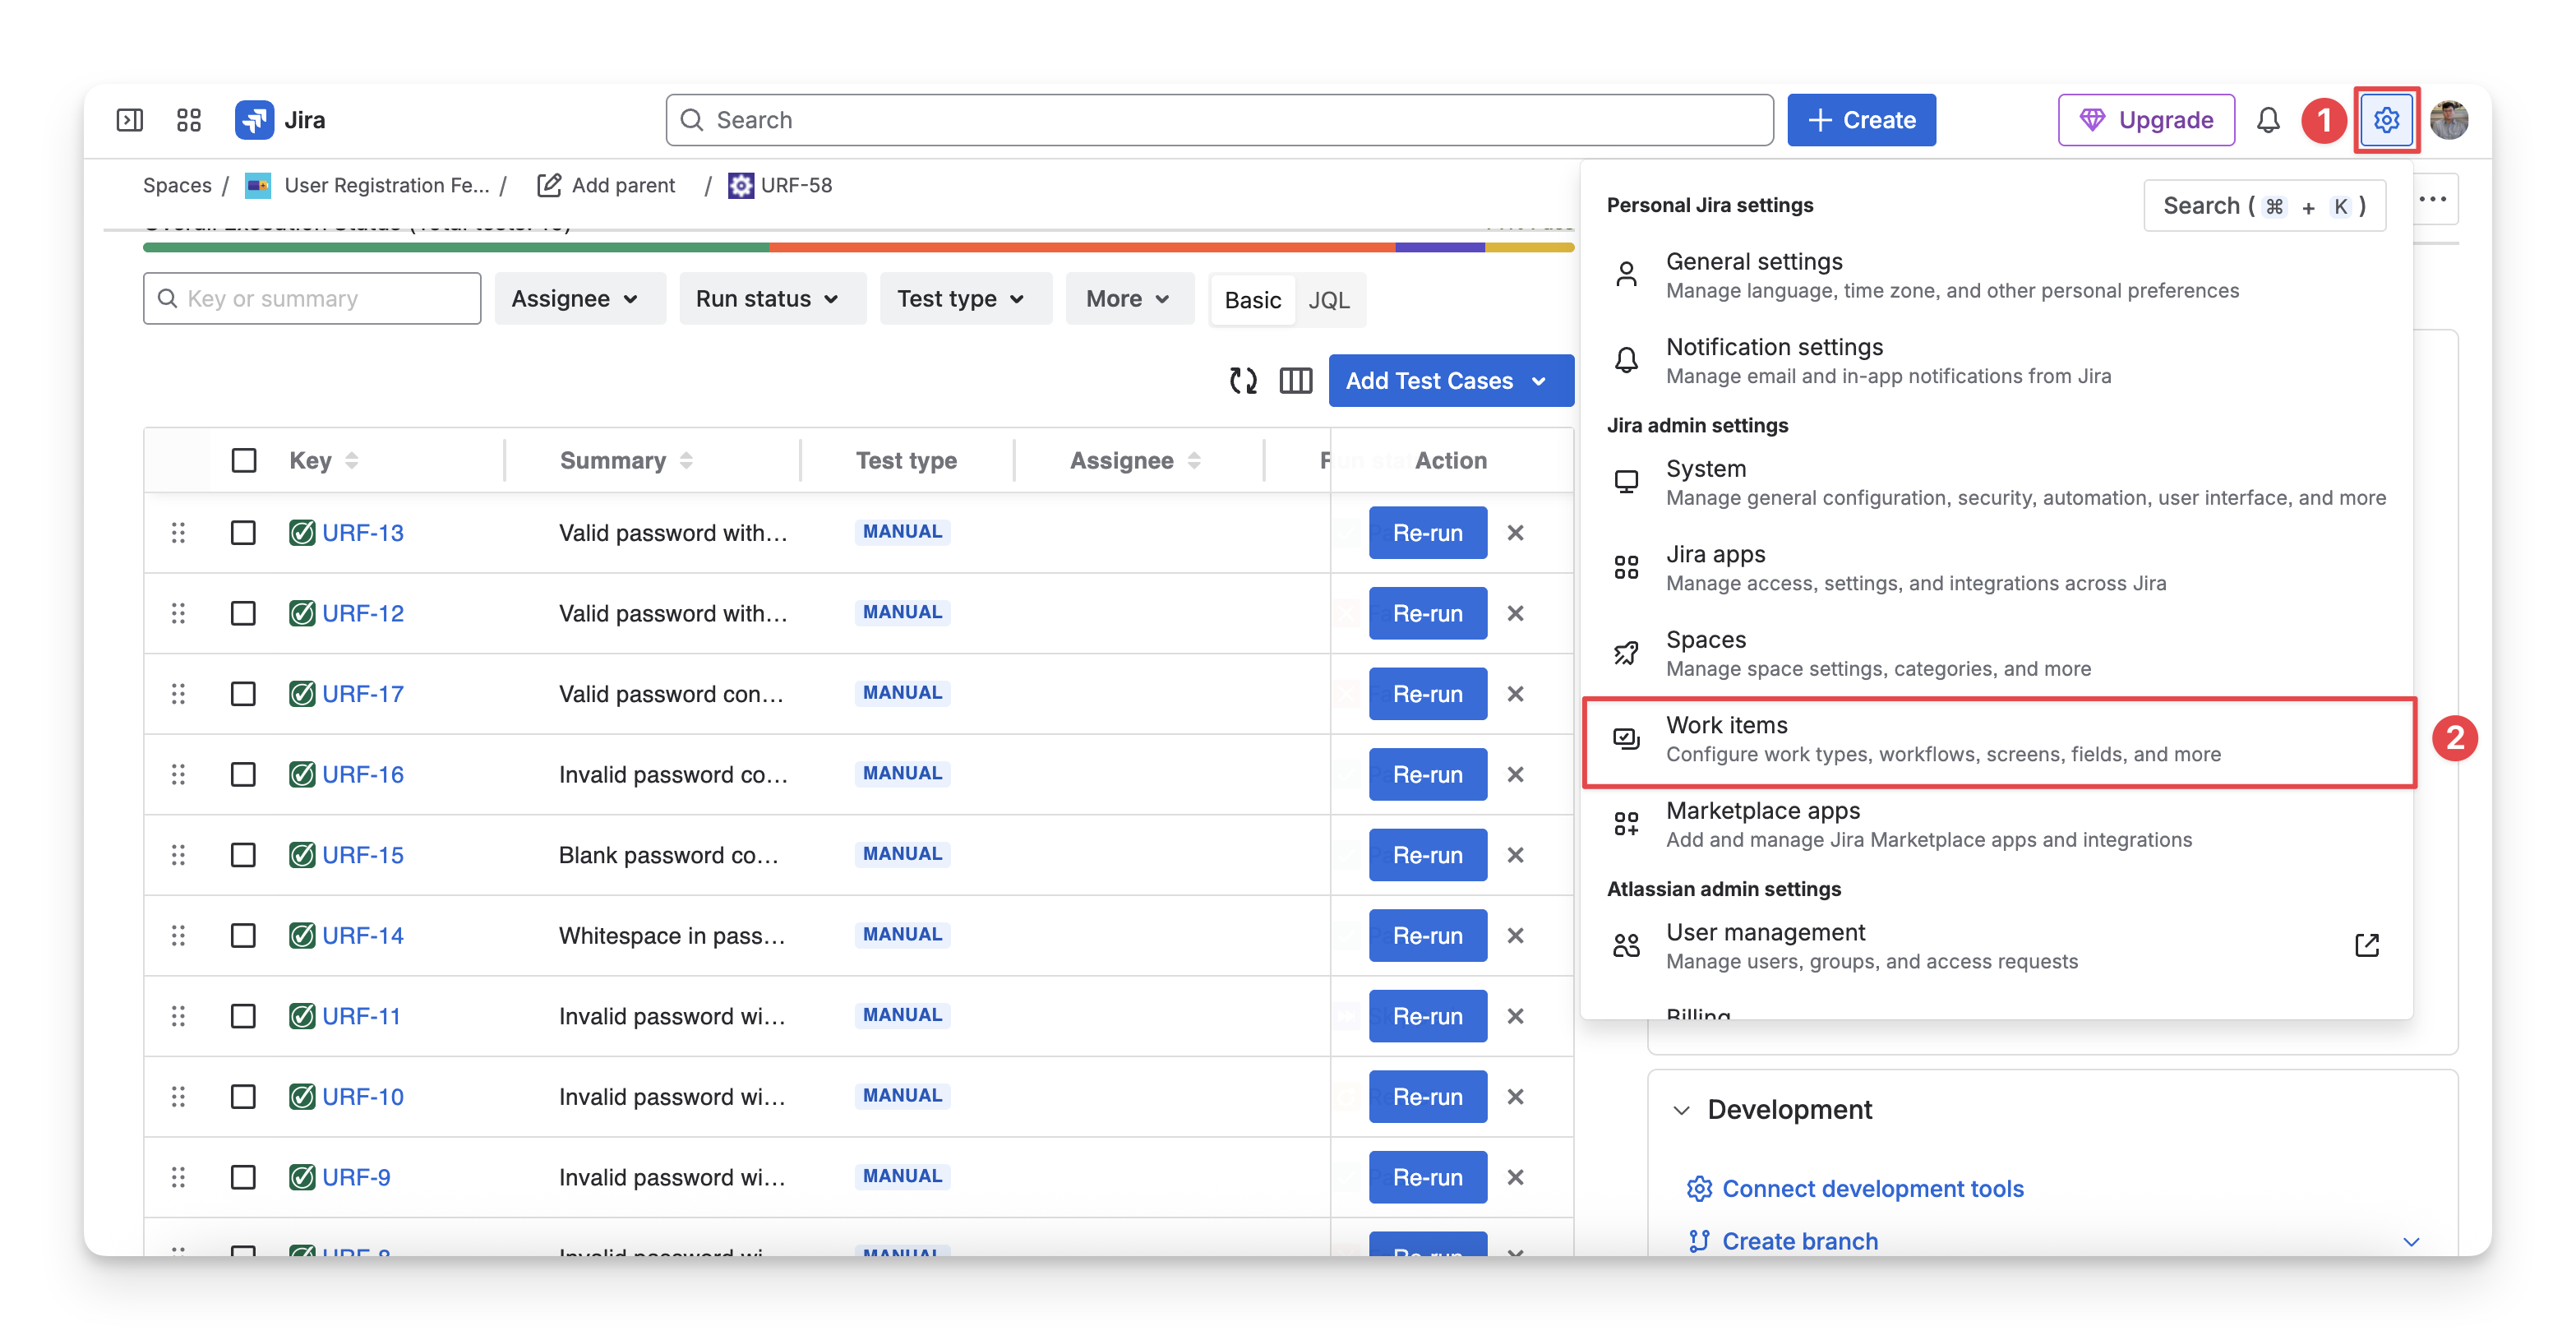Open the app switcher grid icon

[x=189, y=120]
